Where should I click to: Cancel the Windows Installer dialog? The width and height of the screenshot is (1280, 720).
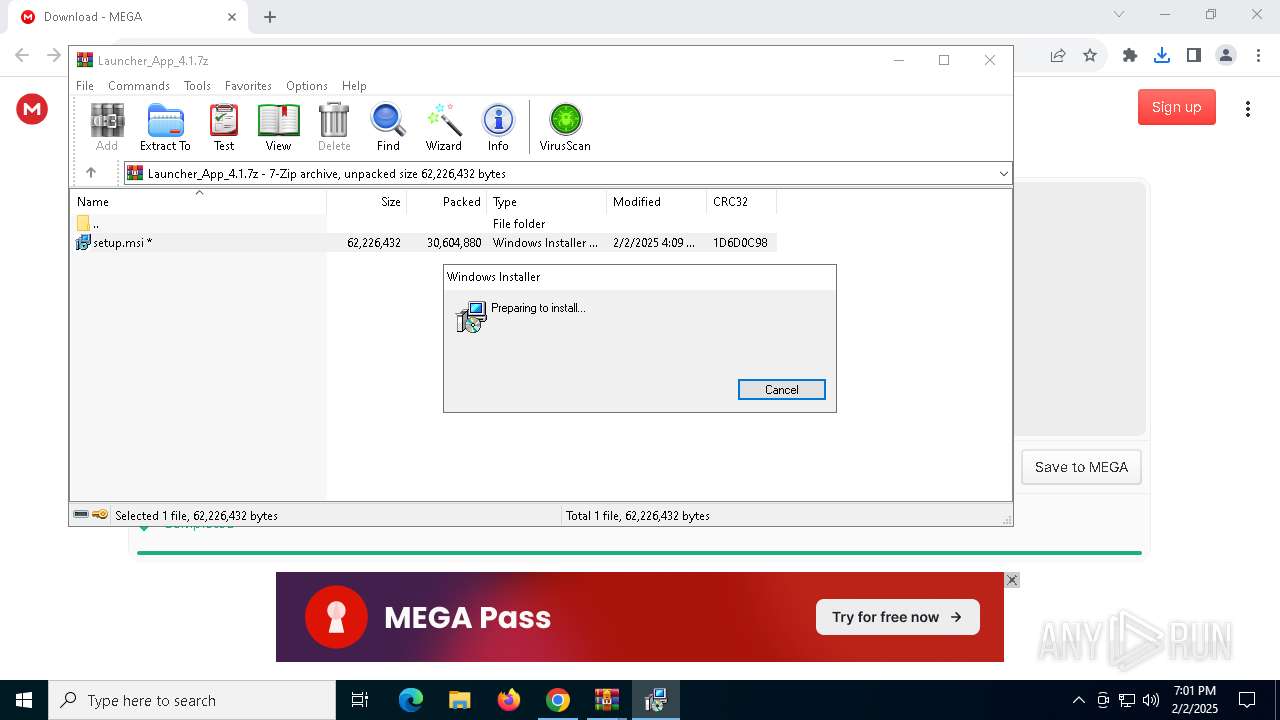782,390
